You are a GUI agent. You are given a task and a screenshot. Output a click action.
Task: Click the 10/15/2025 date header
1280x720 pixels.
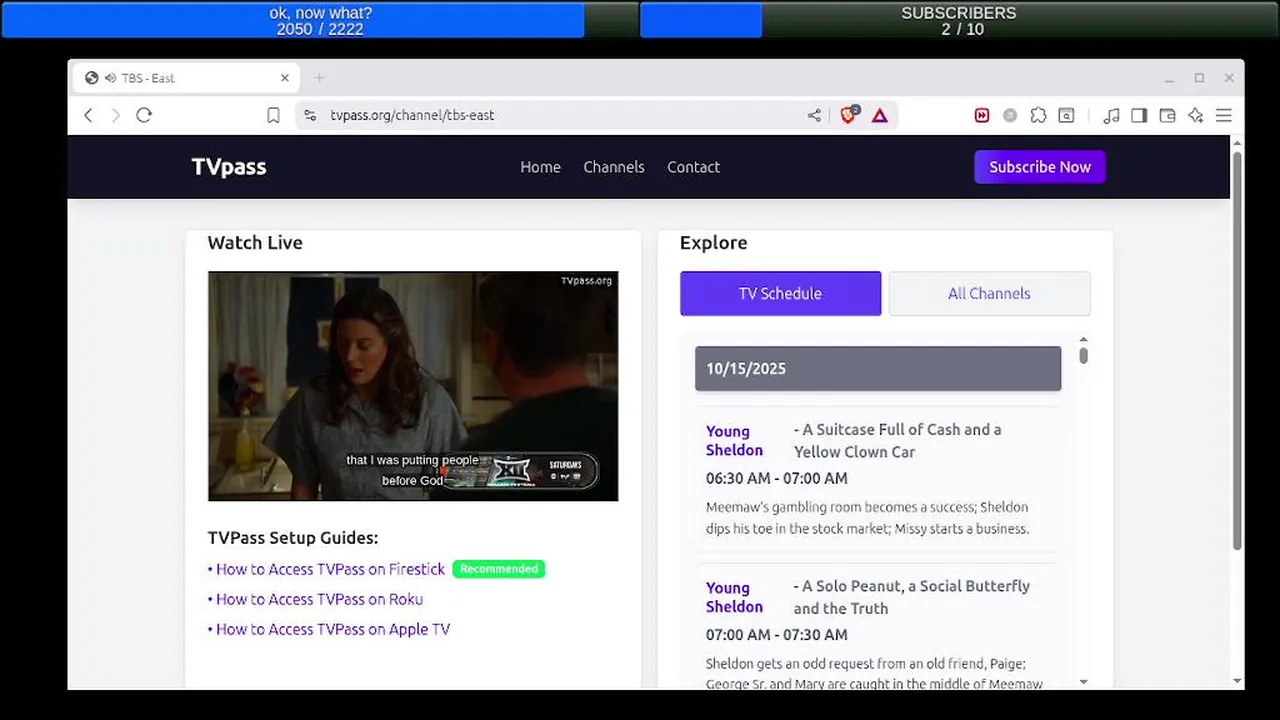[x=878, y=368]
